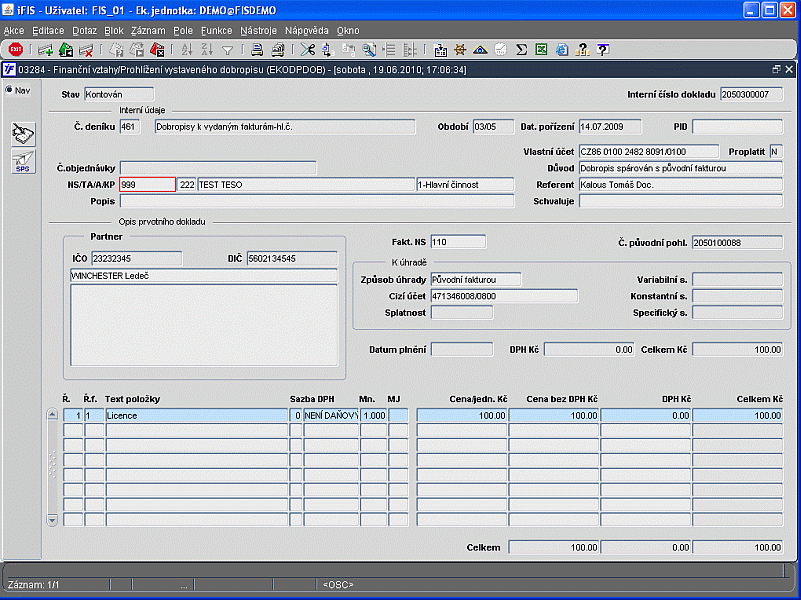Click the Proplatit field with N
This screenshot has height=600, width=801.
click(776, 152)
